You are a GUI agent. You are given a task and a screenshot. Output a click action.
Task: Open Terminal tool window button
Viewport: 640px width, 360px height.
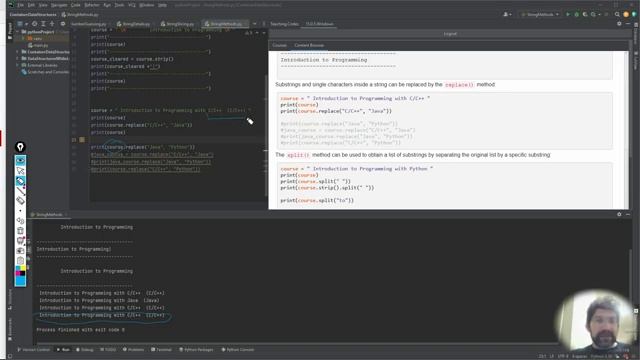[x=161, y=350]
